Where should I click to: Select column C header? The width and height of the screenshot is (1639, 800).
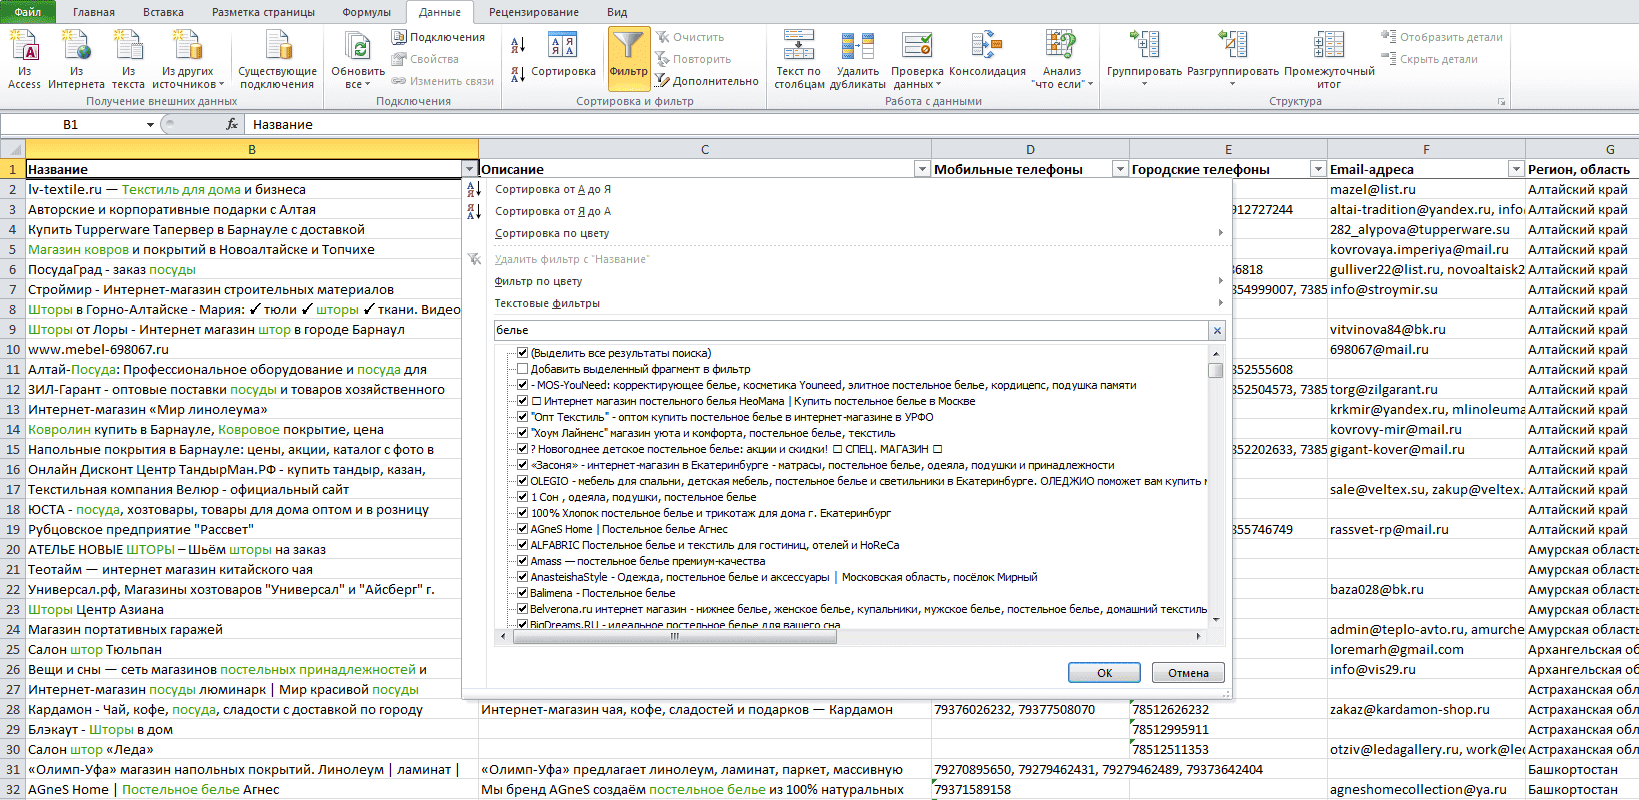705,149
